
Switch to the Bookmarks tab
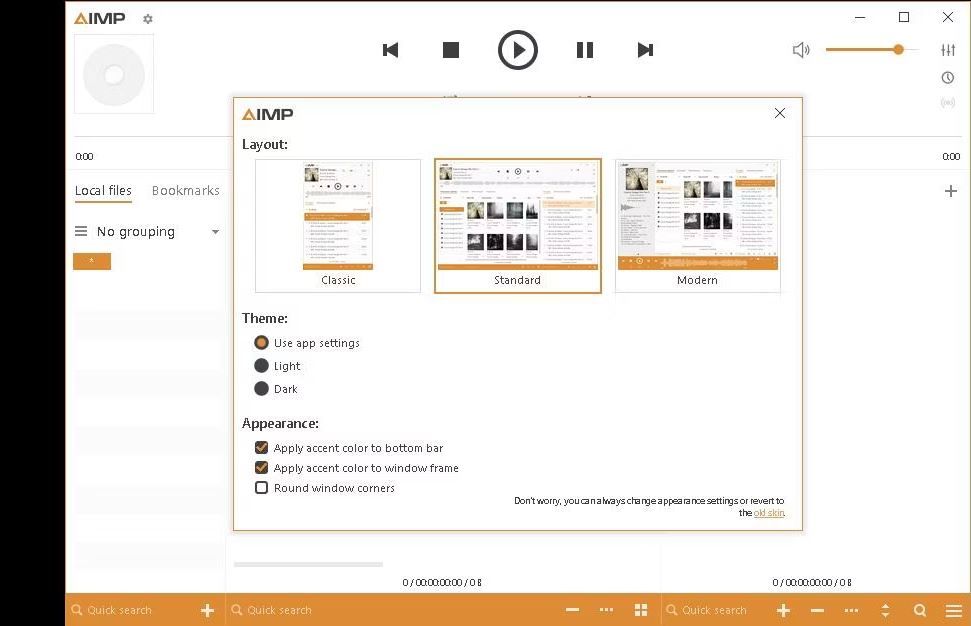pos(186,191)
